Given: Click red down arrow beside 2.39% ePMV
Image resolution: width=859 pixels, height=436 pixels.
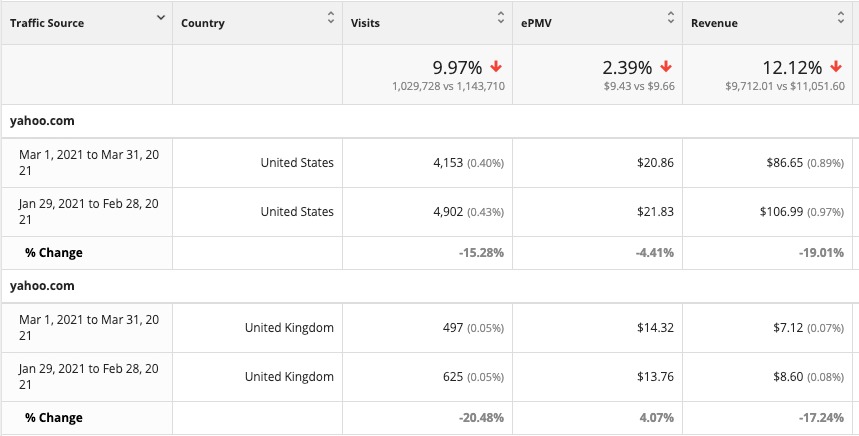Looking at the screenshot, I should (x=666, y=67).
